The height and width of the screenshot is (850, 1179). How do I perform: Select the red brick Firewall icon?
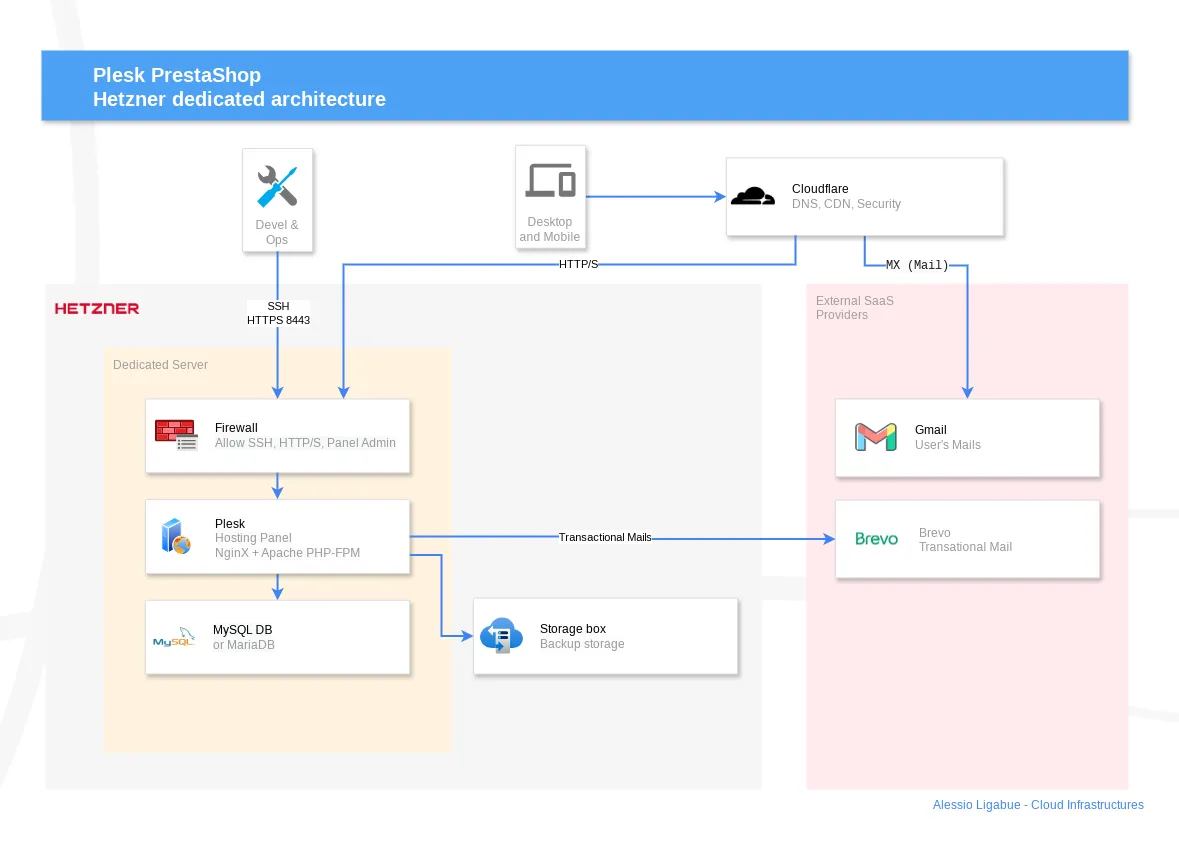click(176, 435)
